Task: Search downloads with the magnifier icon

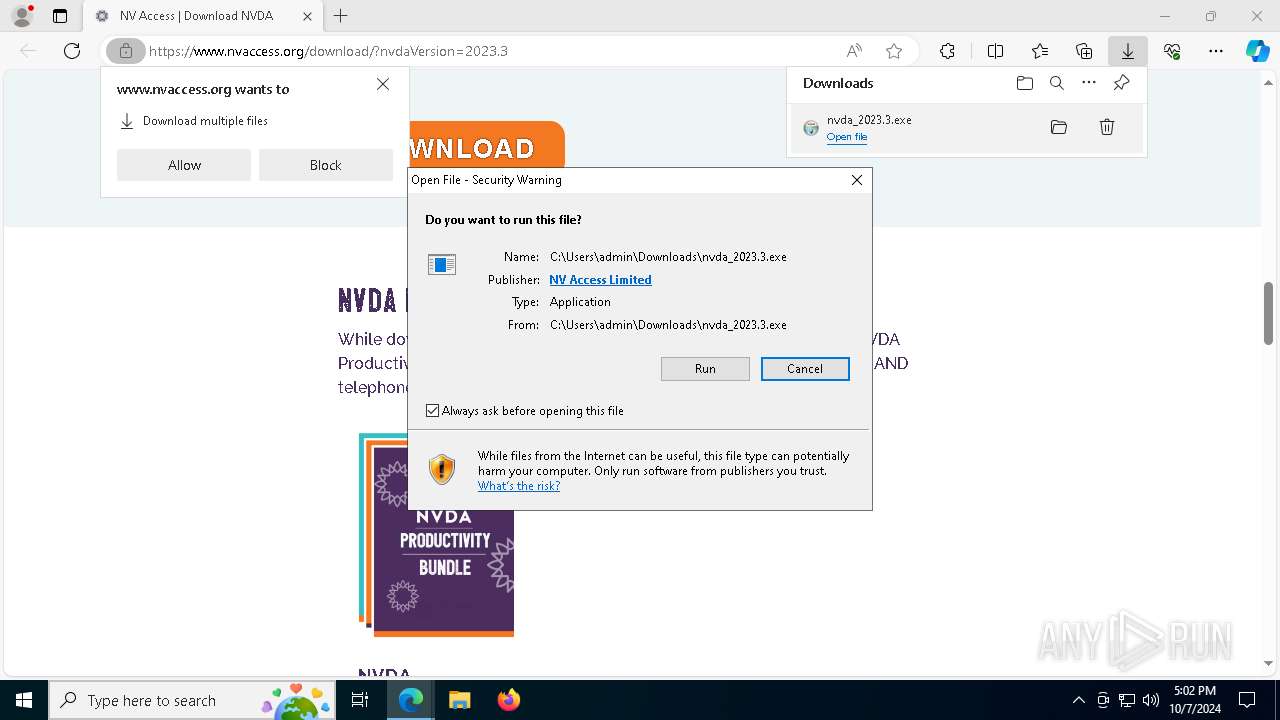Action: 1057,83
